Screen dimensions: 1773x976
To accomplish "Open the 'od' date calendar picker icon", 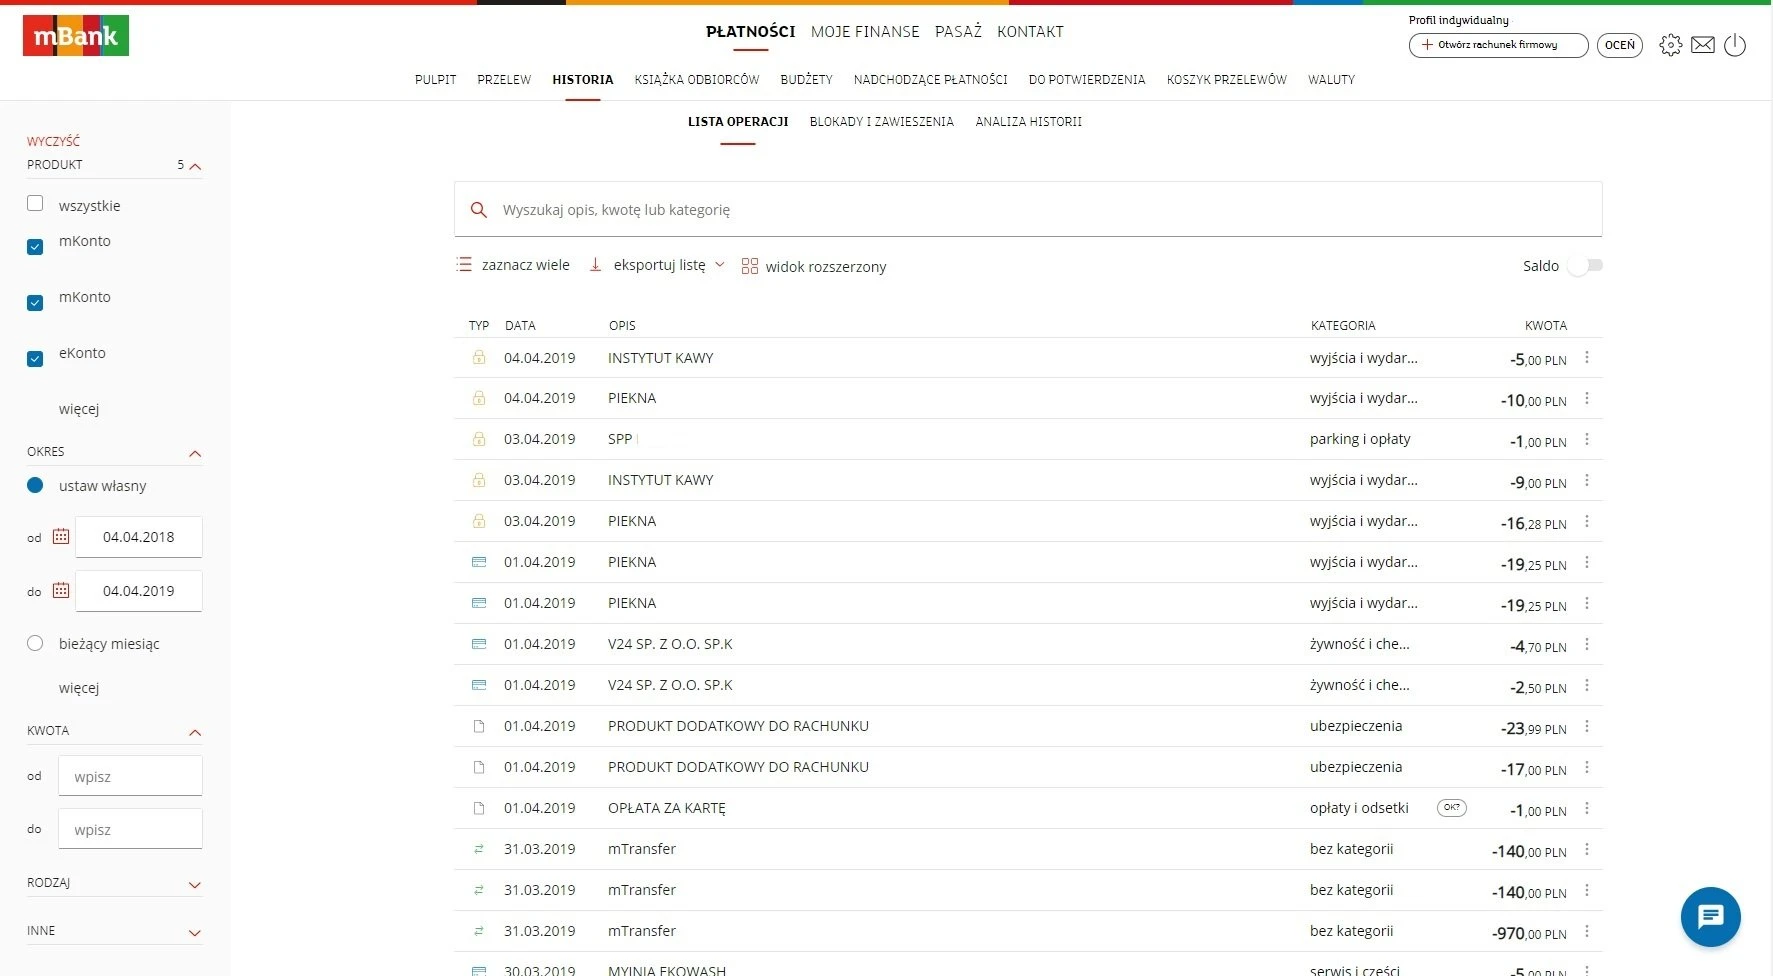I will [61, 537].
